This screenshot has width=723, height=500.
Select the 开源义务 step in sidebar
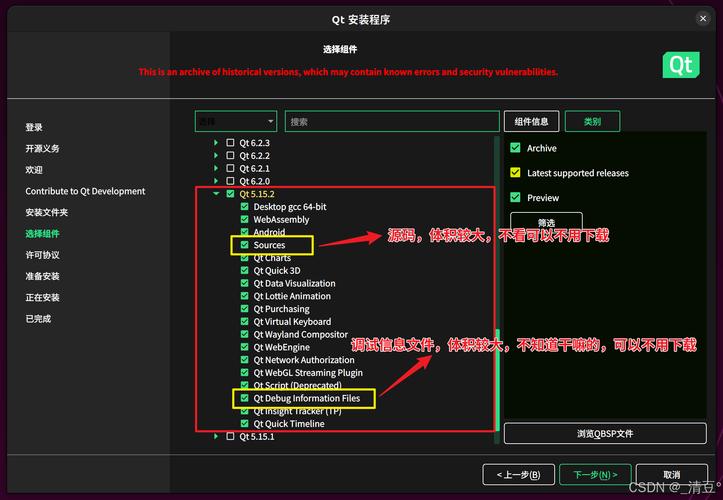click(x=42, y=149)
